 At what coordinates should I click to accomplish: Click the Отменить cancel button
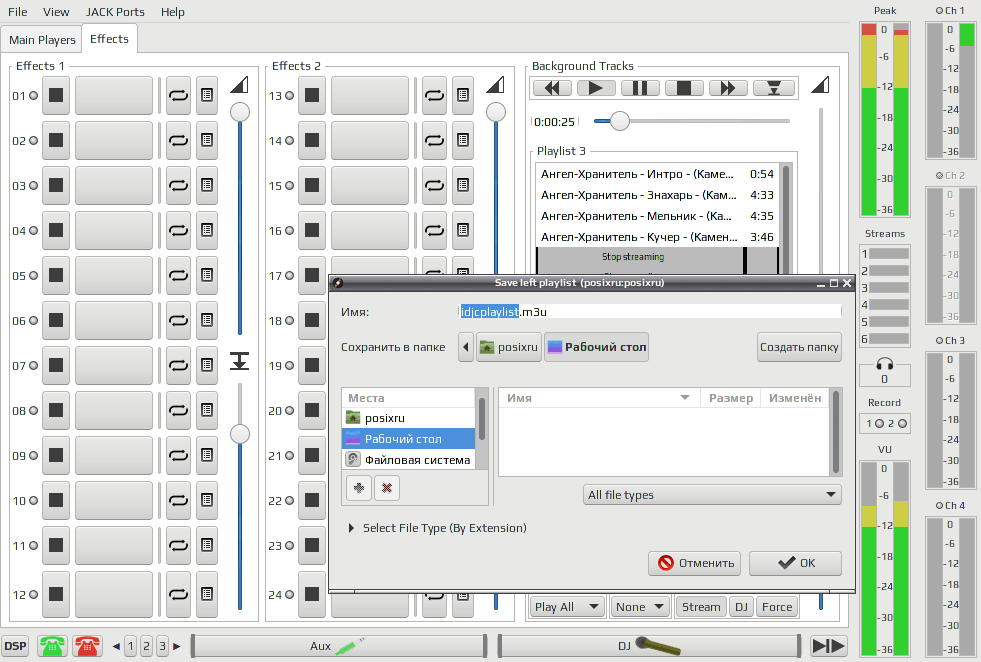click(x=695, y=563)
